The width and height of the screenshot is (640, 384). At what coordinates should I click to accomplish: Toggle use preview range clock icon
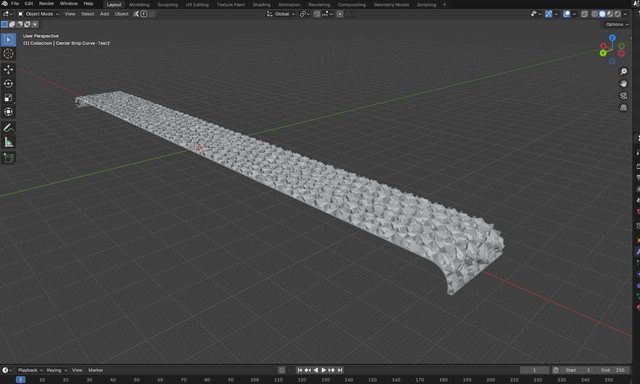tap(556, 370)
